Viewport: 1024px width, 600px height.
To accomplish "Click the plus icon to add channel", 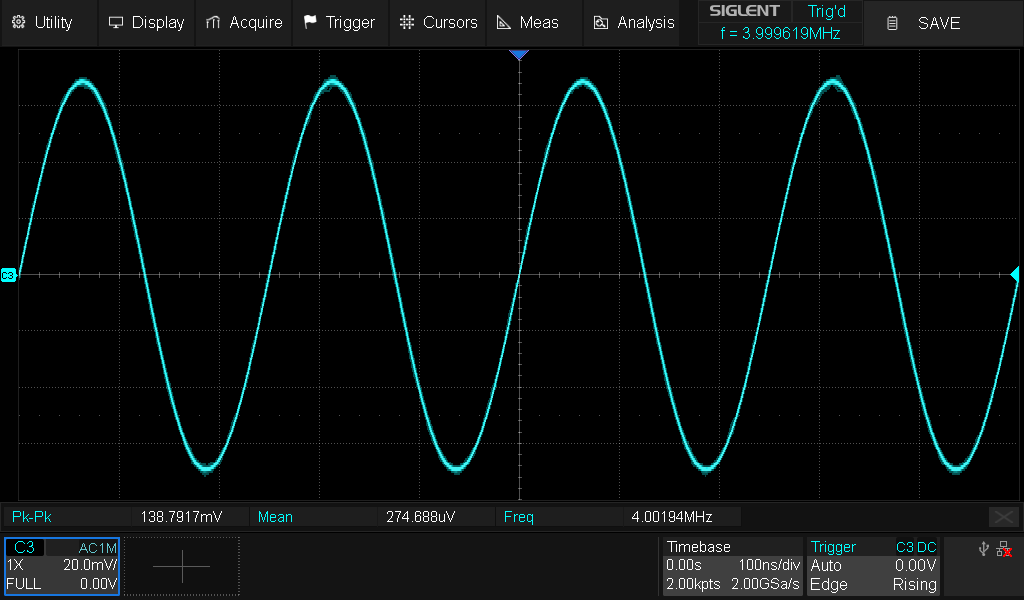I will pyautogui.click(x=182, y=566).
